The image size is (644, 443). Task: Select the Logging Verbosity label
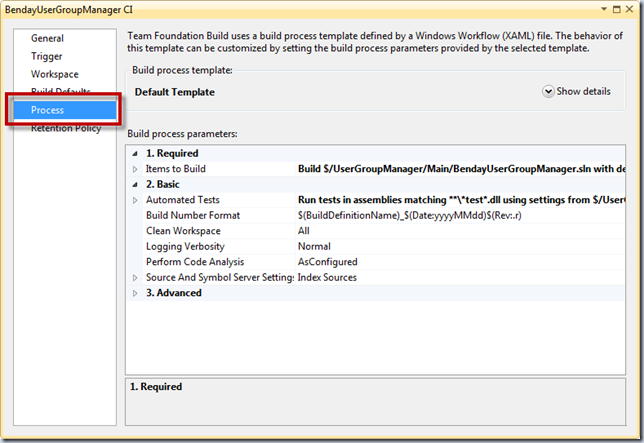[185, 246]
